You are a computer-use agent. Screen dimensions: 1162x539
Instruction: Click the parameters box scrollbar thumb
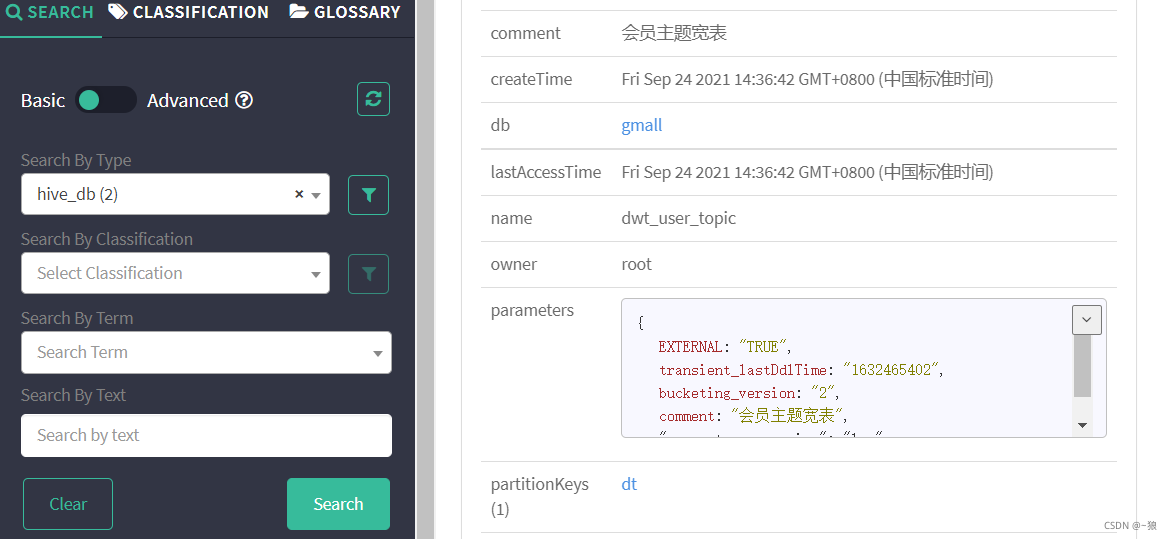[1082, 366]
